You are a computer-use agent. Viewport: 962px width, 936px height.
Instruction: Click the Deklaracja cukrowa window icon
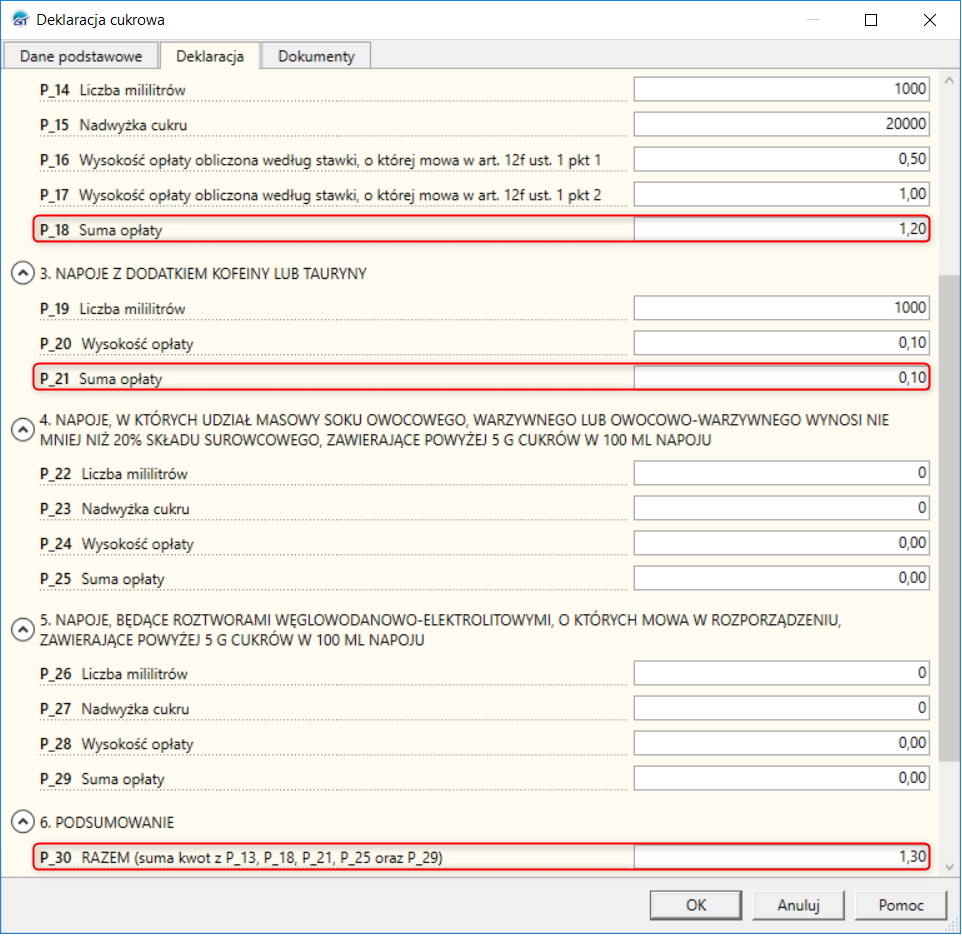point(20,20)
